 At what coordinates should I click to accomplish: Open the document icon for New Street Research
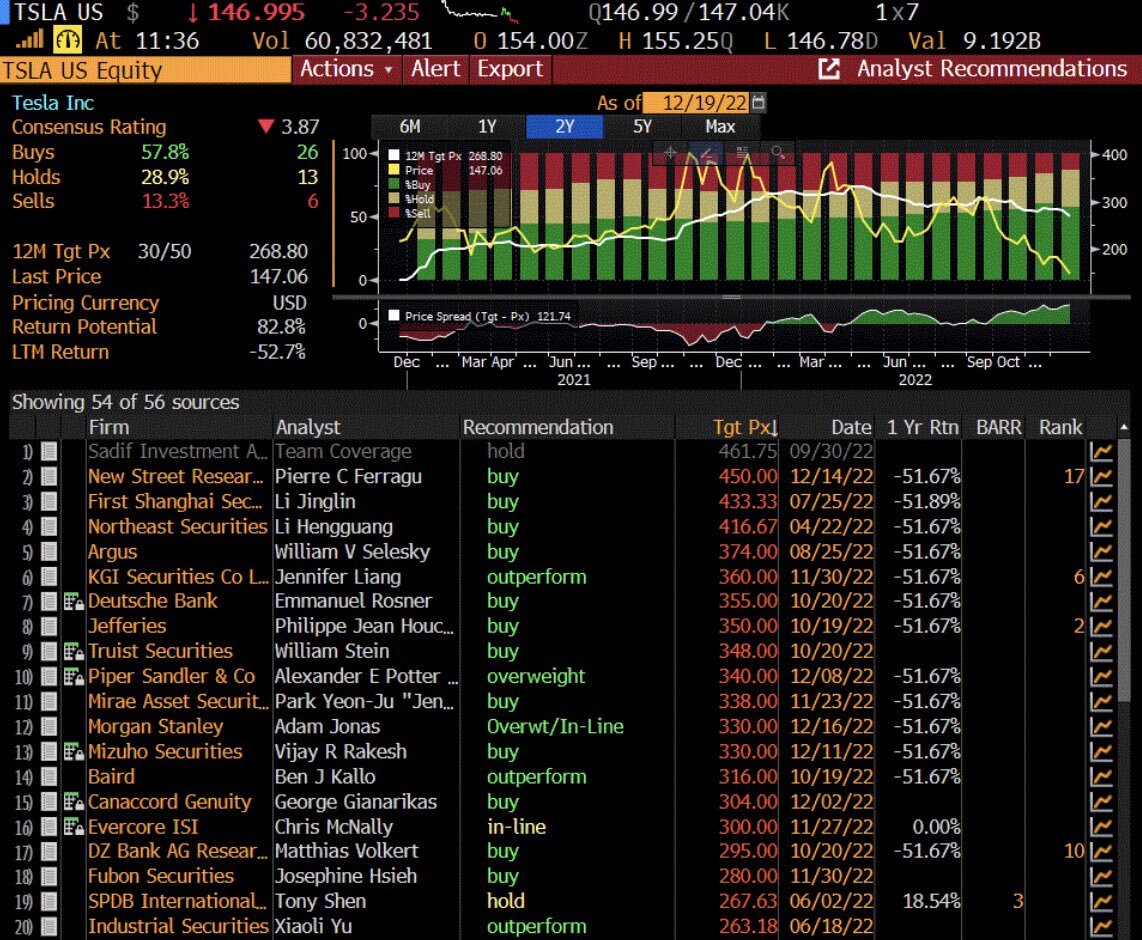pos(49,477)
